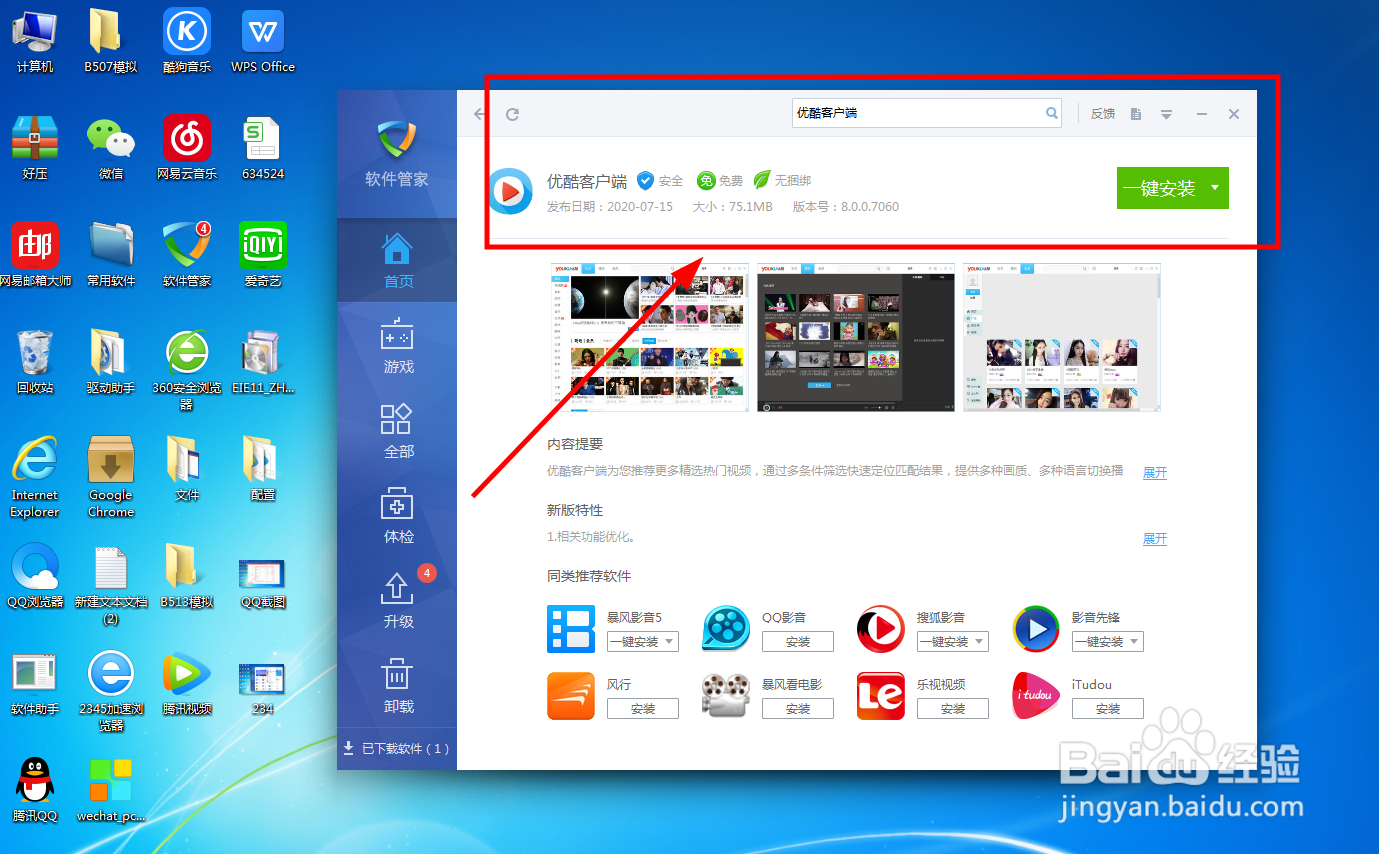Open the 体检 section in the sidebar

click(397, 515)
